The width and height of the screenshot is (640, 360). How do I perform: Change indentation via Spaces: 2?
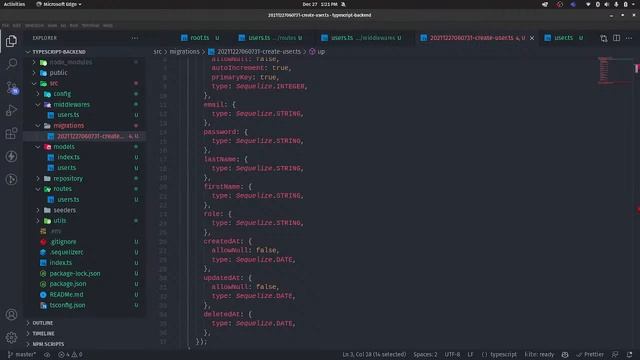pos(425,355)
